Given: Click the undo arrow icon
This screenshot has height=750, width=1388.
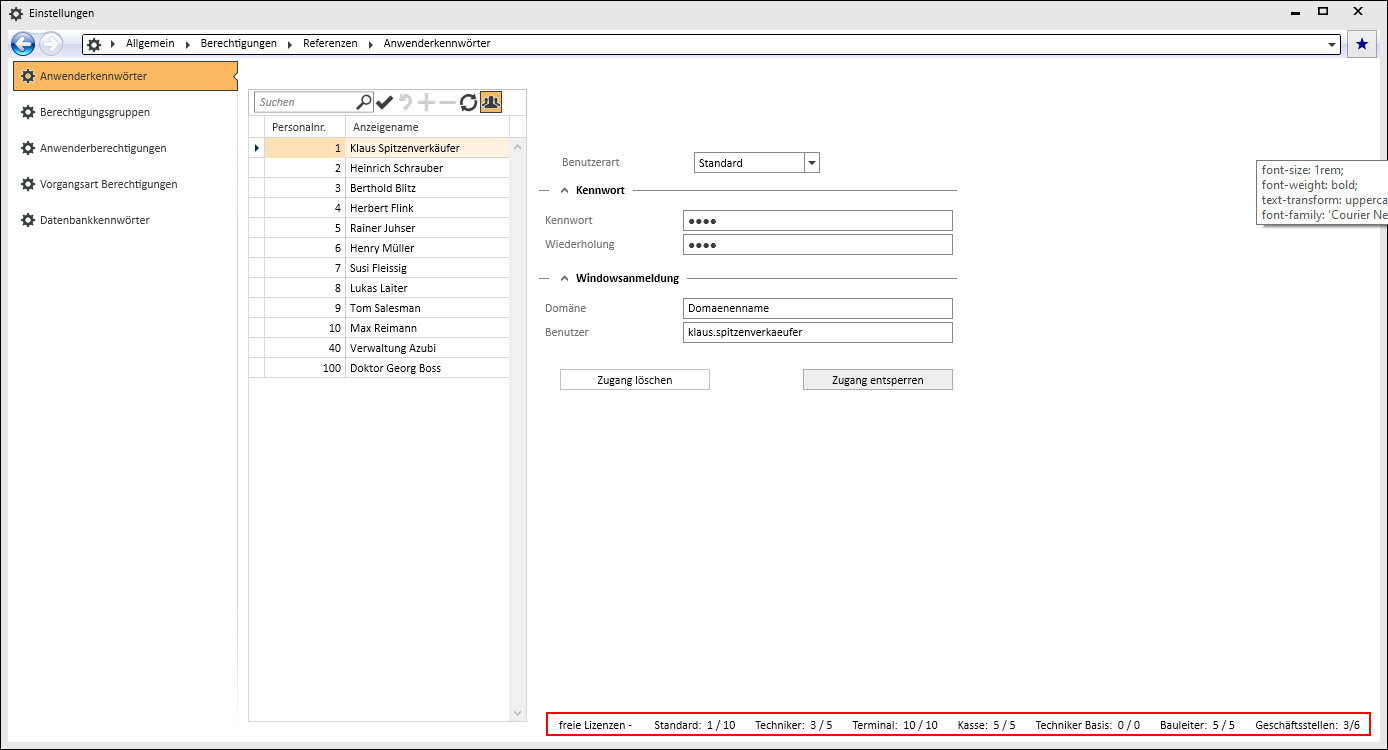Looking at the screenshot, I should click(406, 102).
